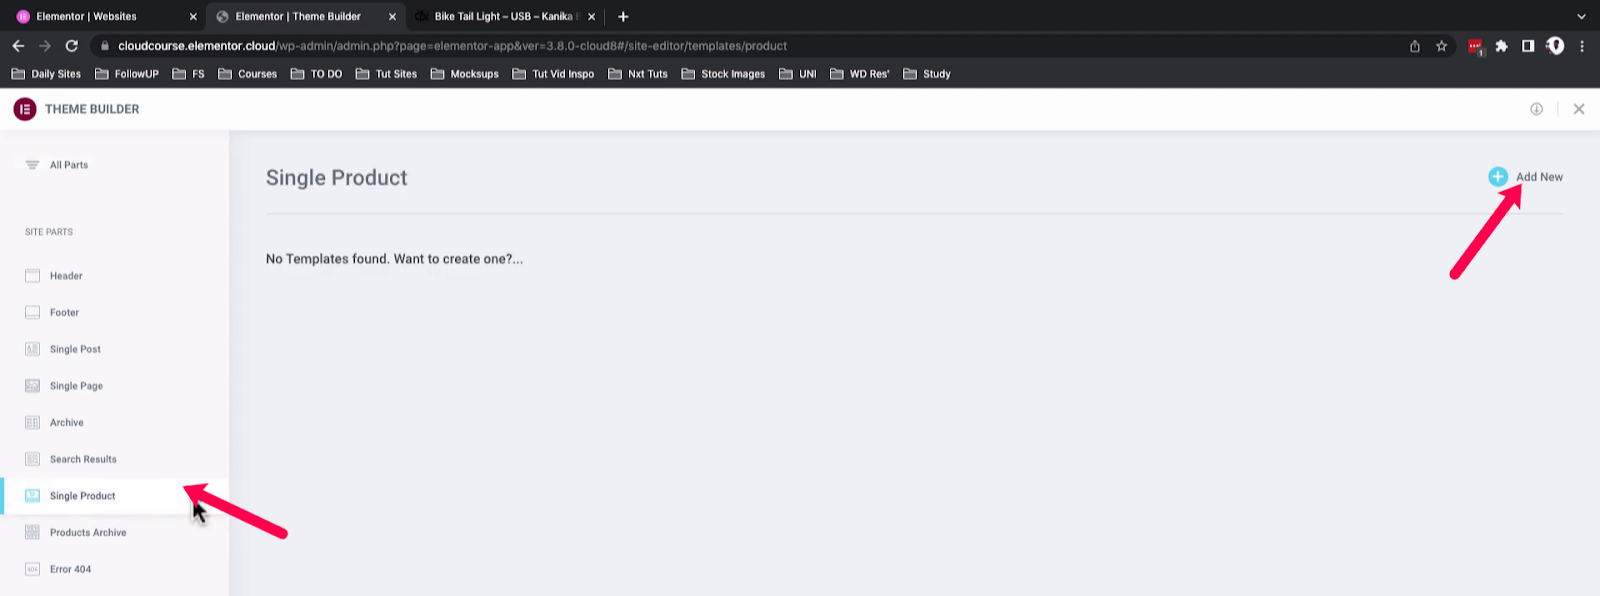Open the Stock Images bookmark folder

point(722,74)
